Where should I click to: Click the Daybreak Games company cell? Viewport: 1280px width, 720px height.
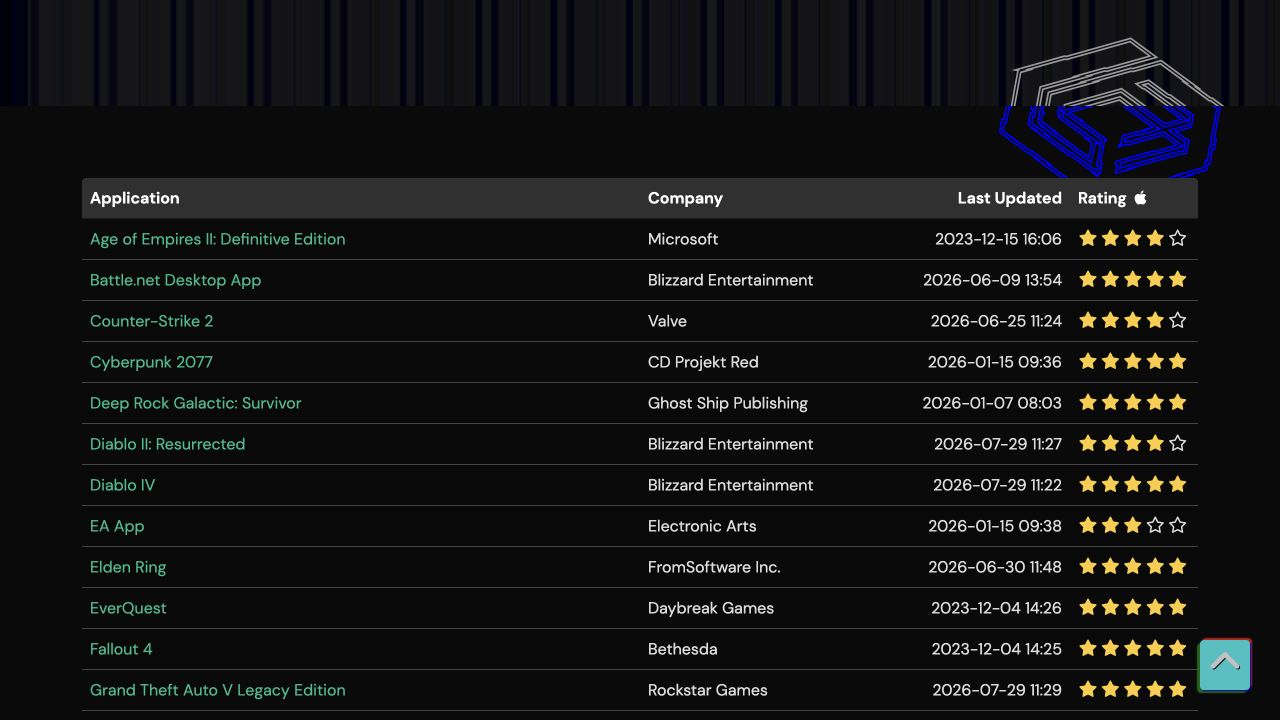click(711, 608)
